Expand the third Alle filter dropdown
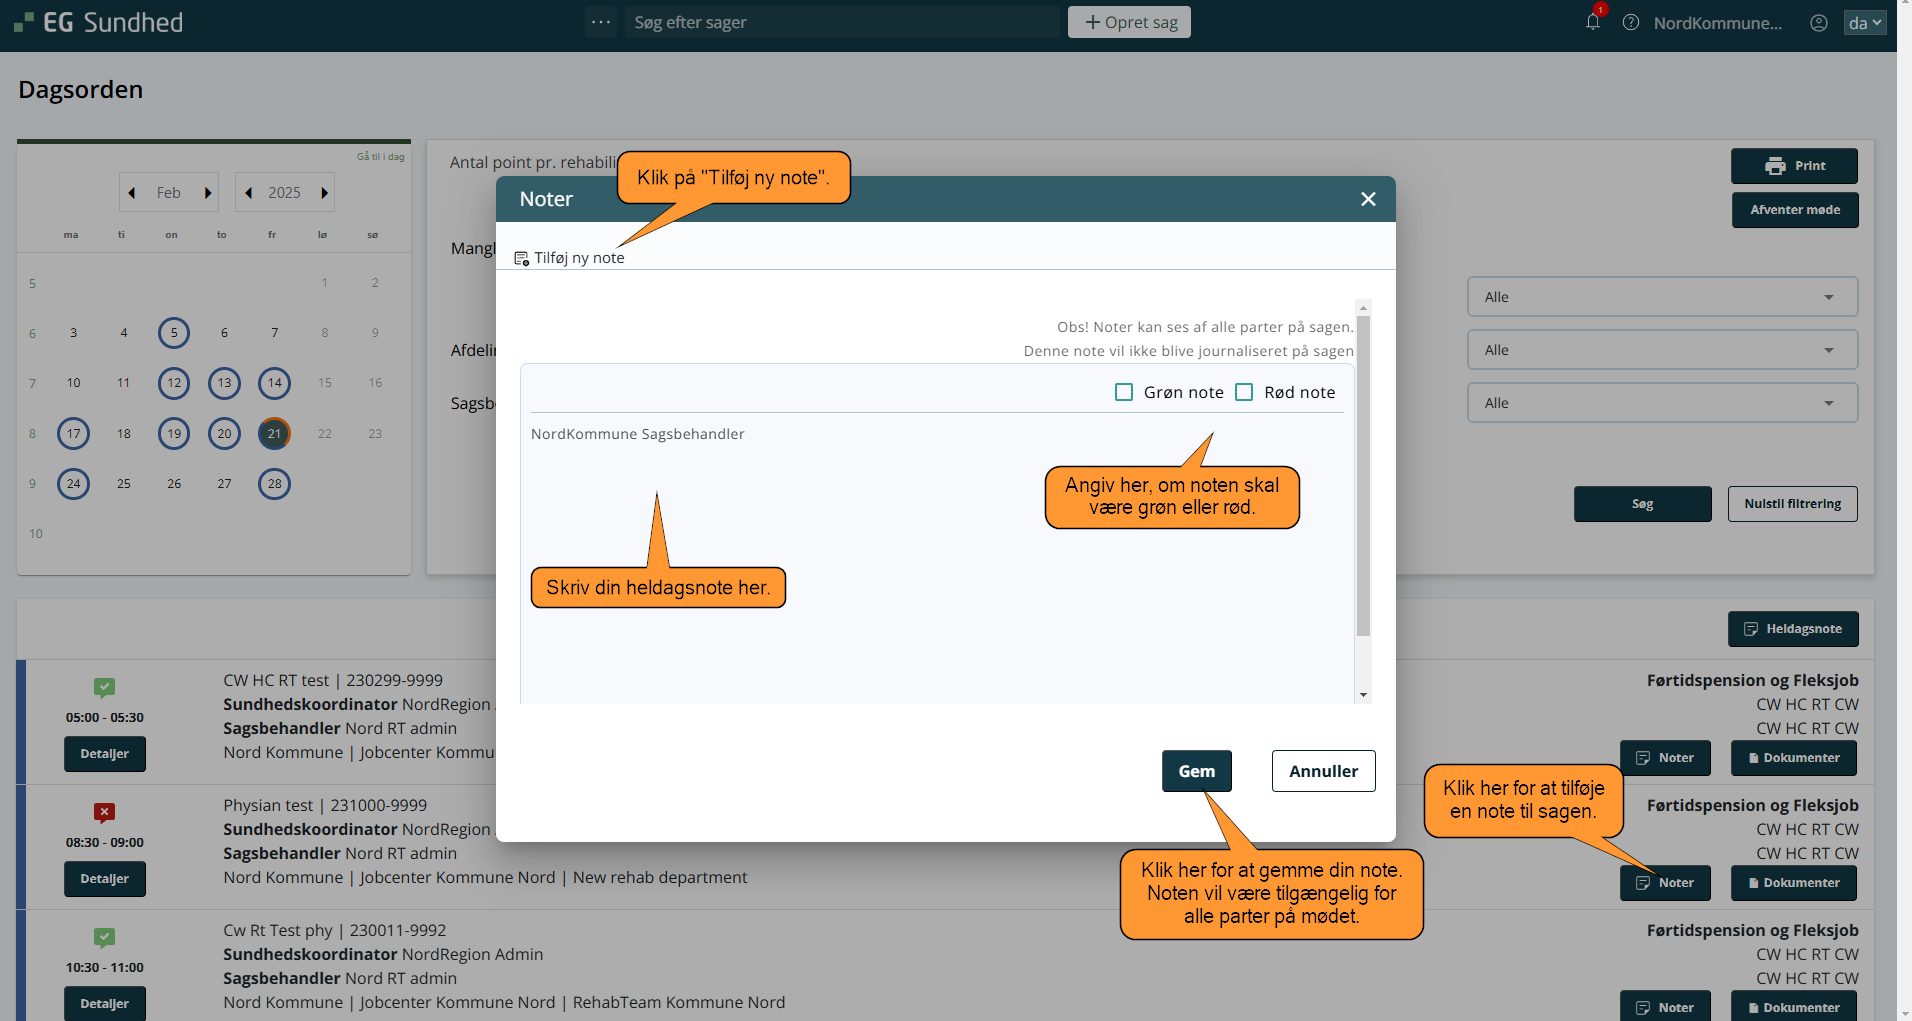Image resolution: width=1912 pixels, height=1021 pixels. 1662,403
